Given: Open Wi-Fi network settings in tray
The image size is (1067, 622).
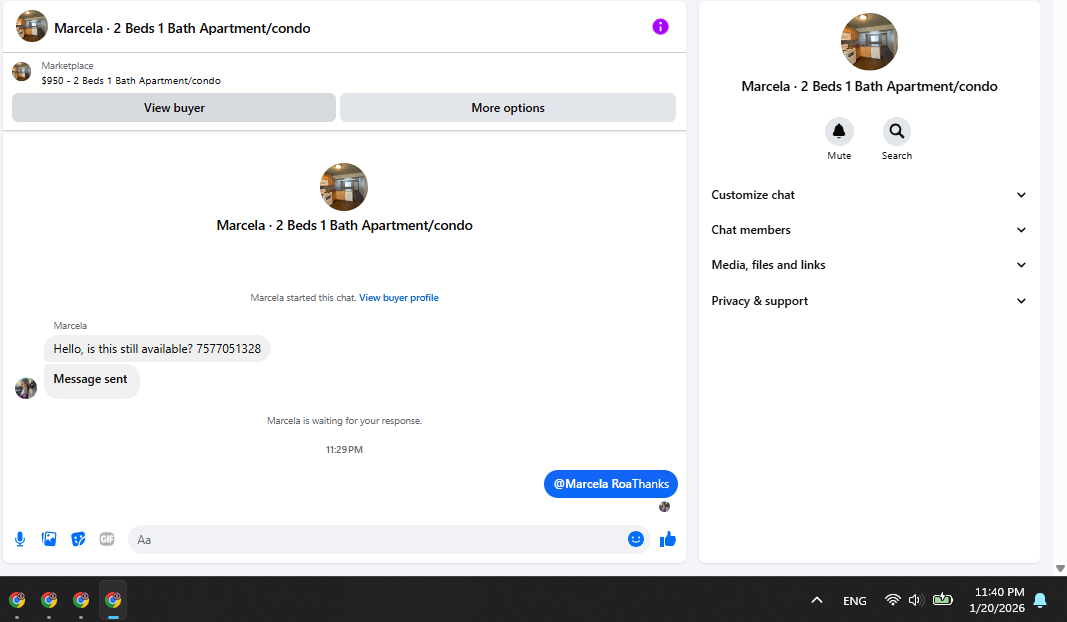Looking at the screenshot, I should [x=892, y=600].
